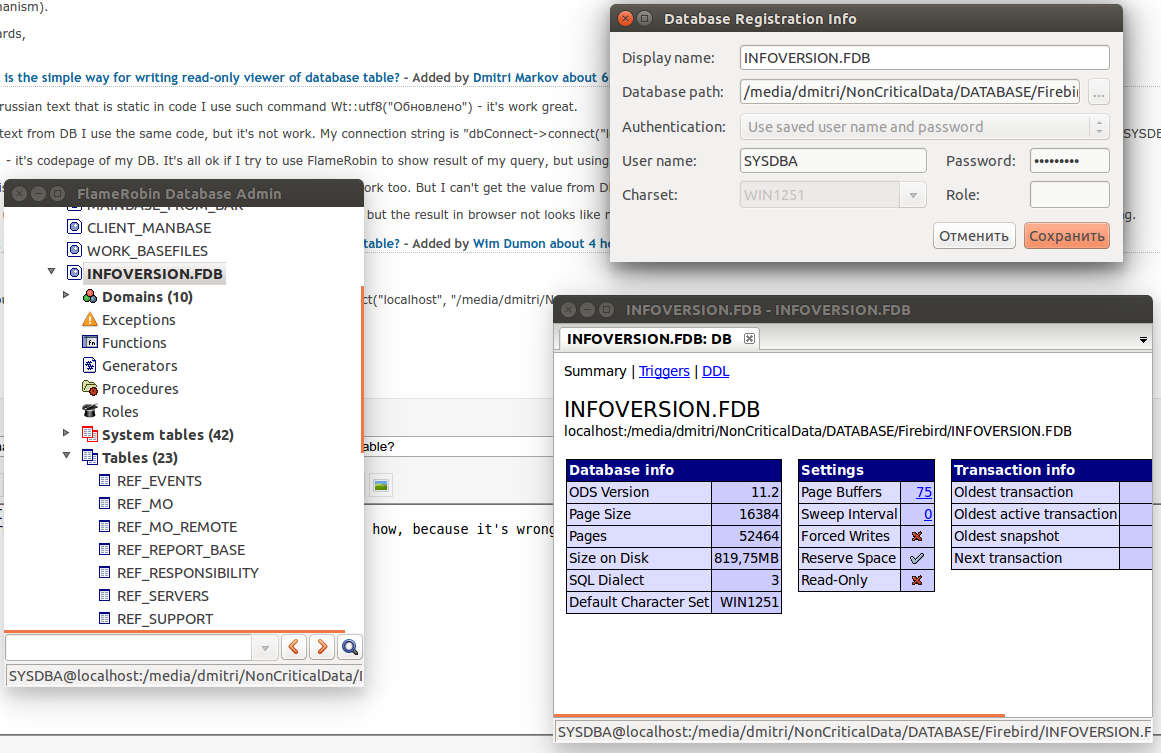Click the User name field SYSDBA
Screen dimensions: 1161x753
[832, 161]
